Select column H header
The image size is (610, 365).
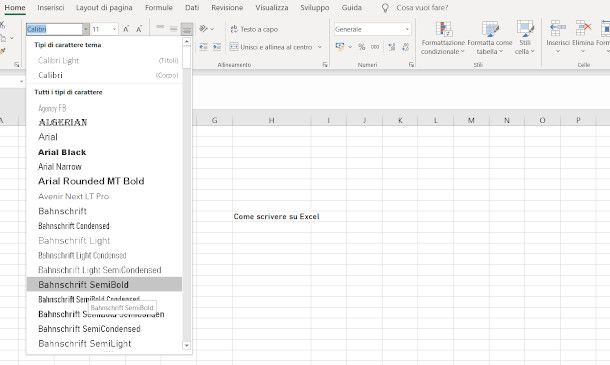pyautogui.click(x=272, y=120)
